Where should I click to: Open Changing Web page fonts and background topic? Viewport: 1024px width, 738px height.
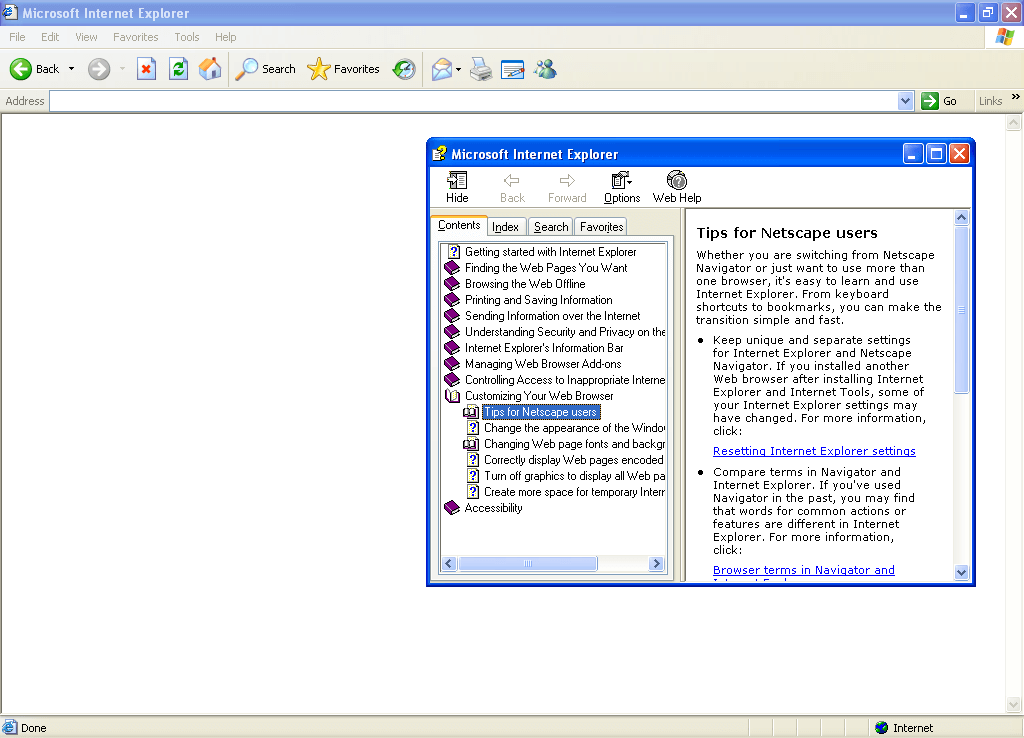(574, 444)
